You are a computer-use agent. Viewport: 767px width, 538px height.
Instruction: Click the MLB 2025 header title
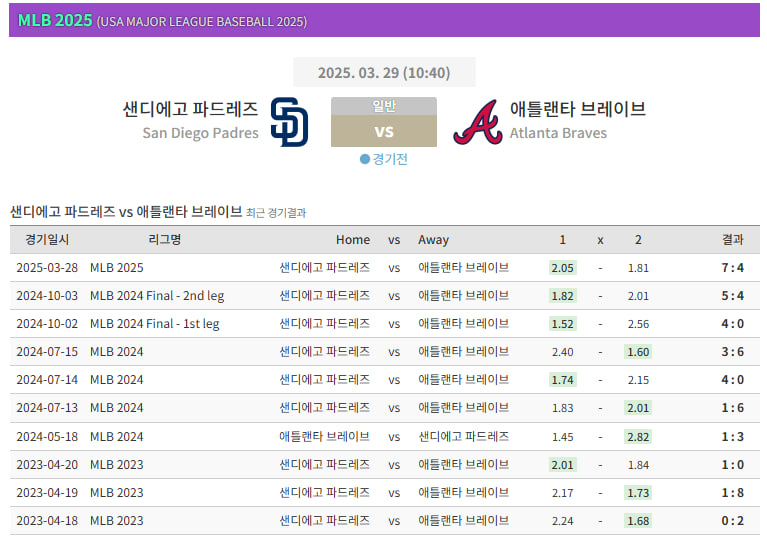[53, 20]
